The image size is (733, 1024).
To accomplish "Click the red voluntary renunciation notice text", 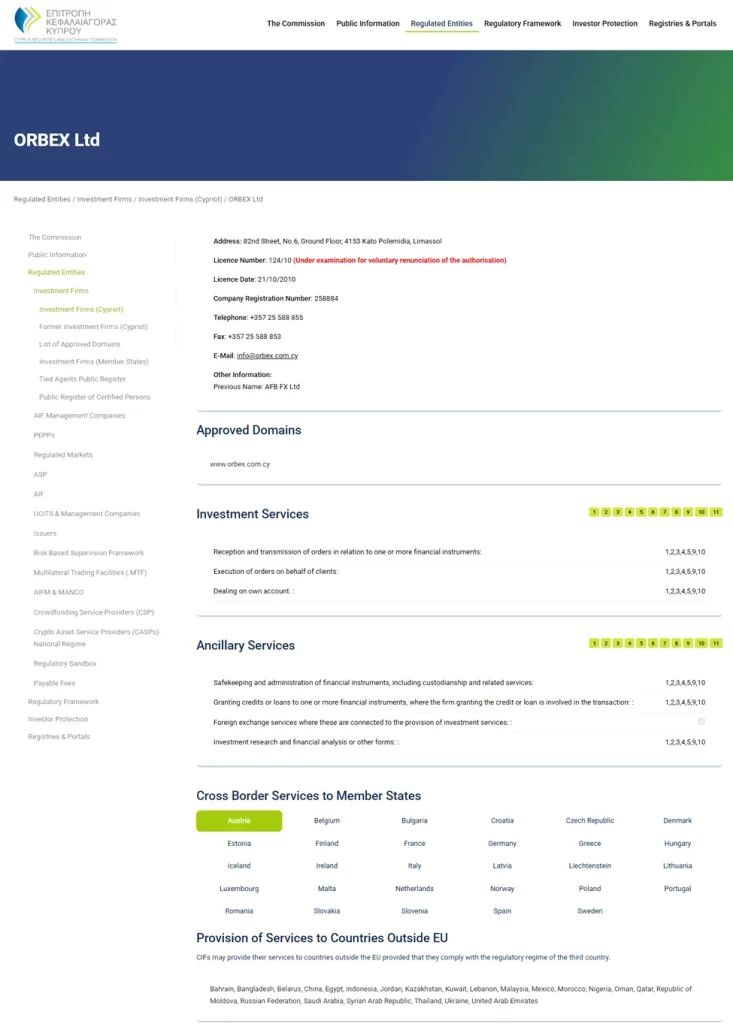I will coord(400,261).
